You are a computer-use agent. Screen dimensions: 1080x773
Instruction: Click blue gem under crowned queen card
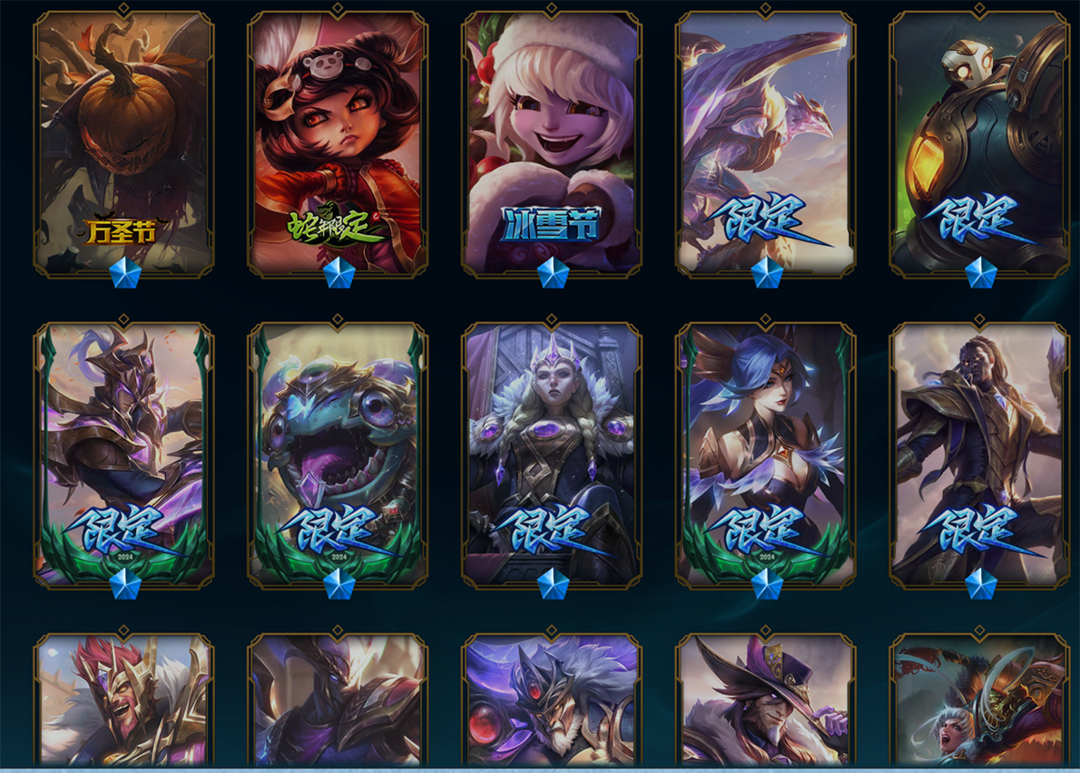pyautogui.click(x=553, y=584)
